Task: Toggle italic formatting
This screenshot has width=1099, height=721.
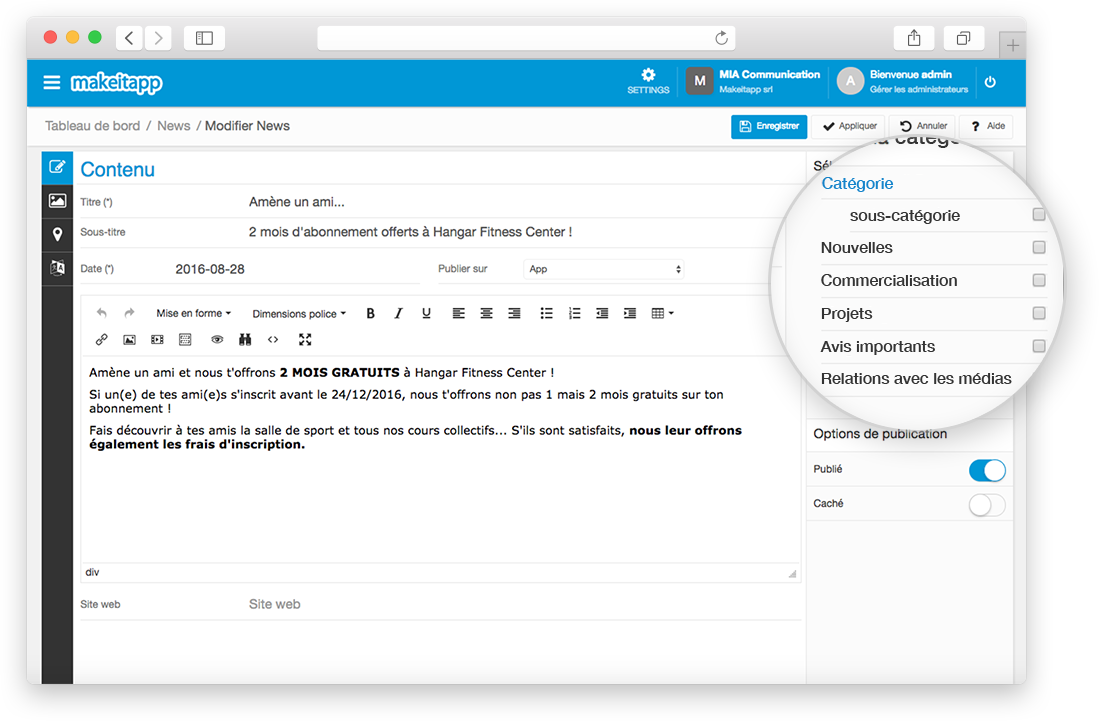Action: tap(398, 313)
